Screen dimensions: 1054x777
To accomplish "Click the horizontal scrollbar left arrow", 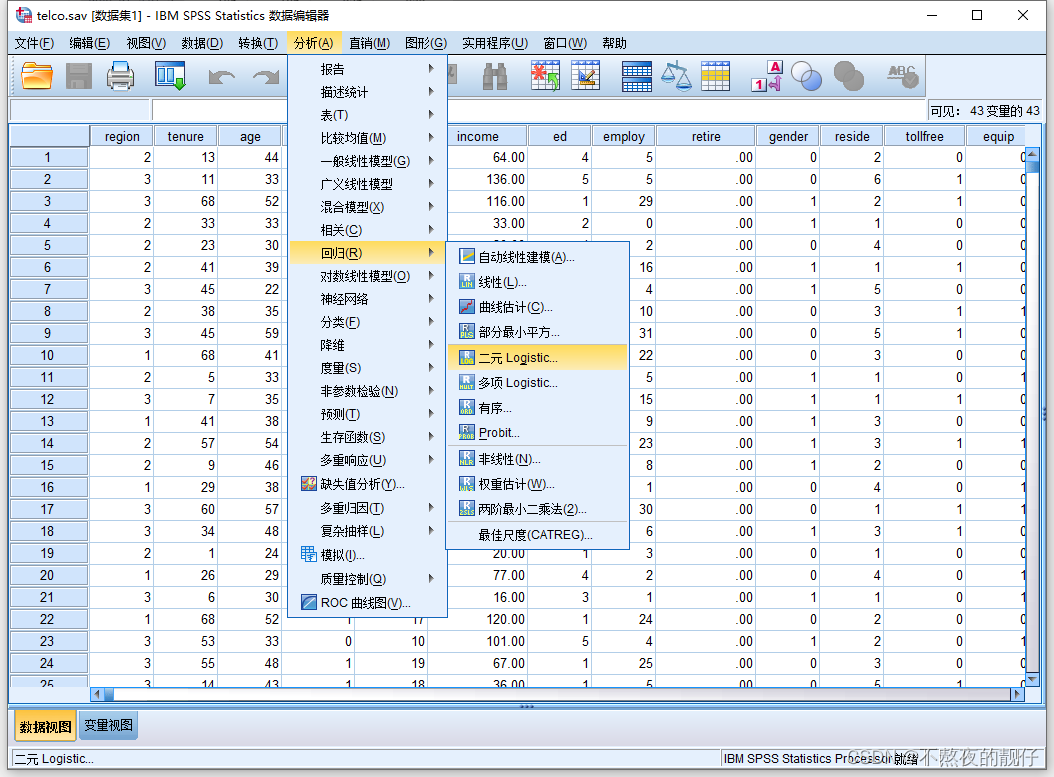I will (97, 694).
